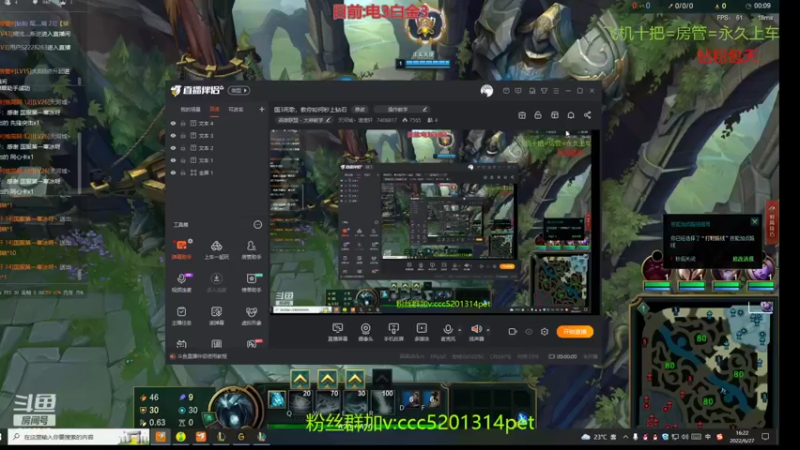Hide the 文本 1 source layer

(x=173, y=160)
